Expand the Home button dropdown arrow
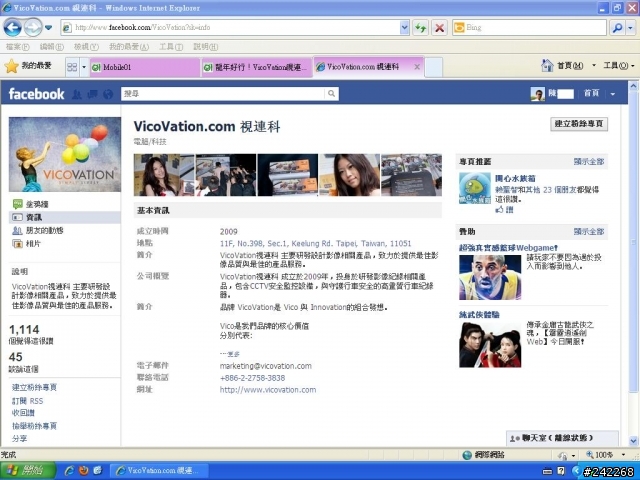The image size is (640, 480). [x=593, y=65]
